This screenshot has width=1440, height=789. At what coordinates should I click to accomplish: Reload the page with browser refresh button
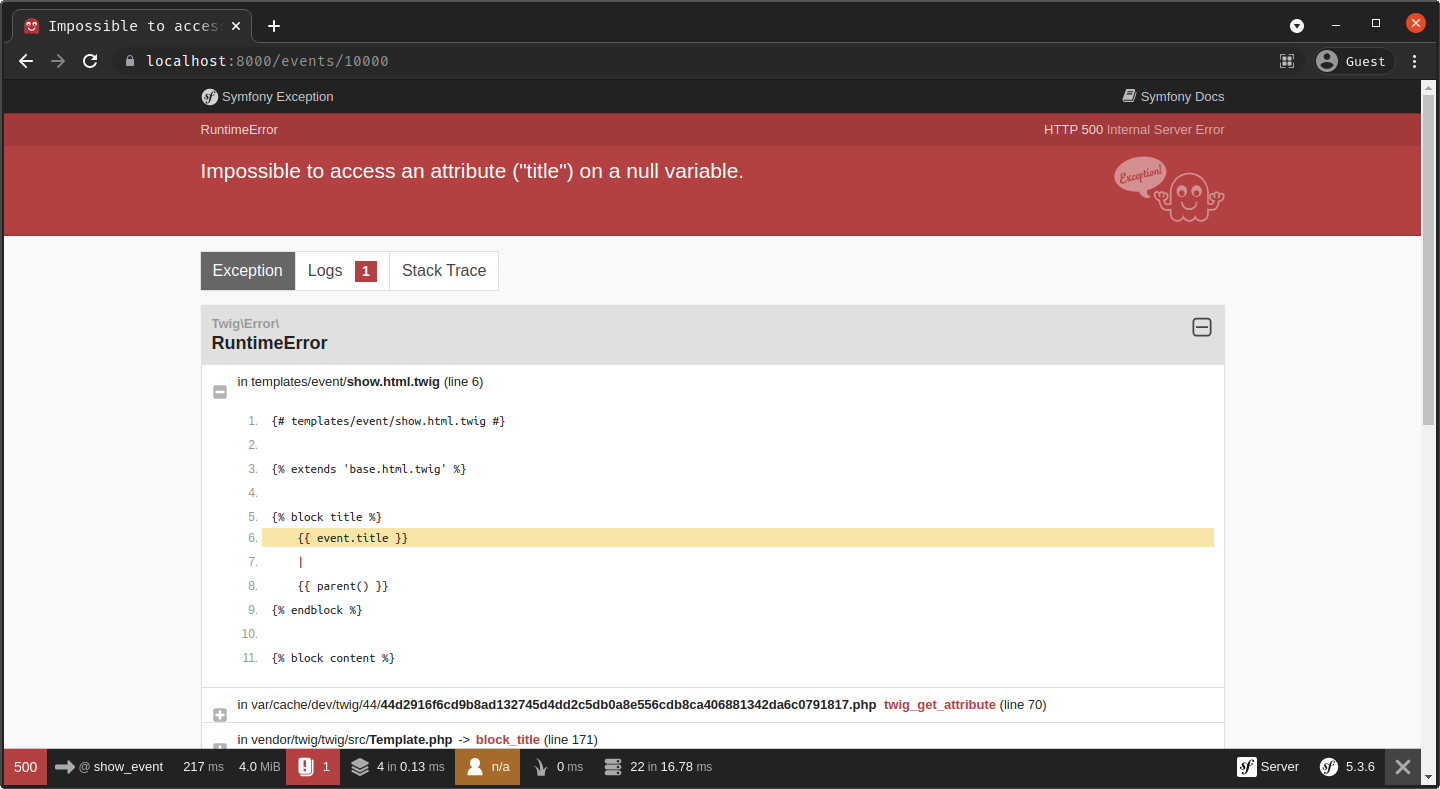90,61
